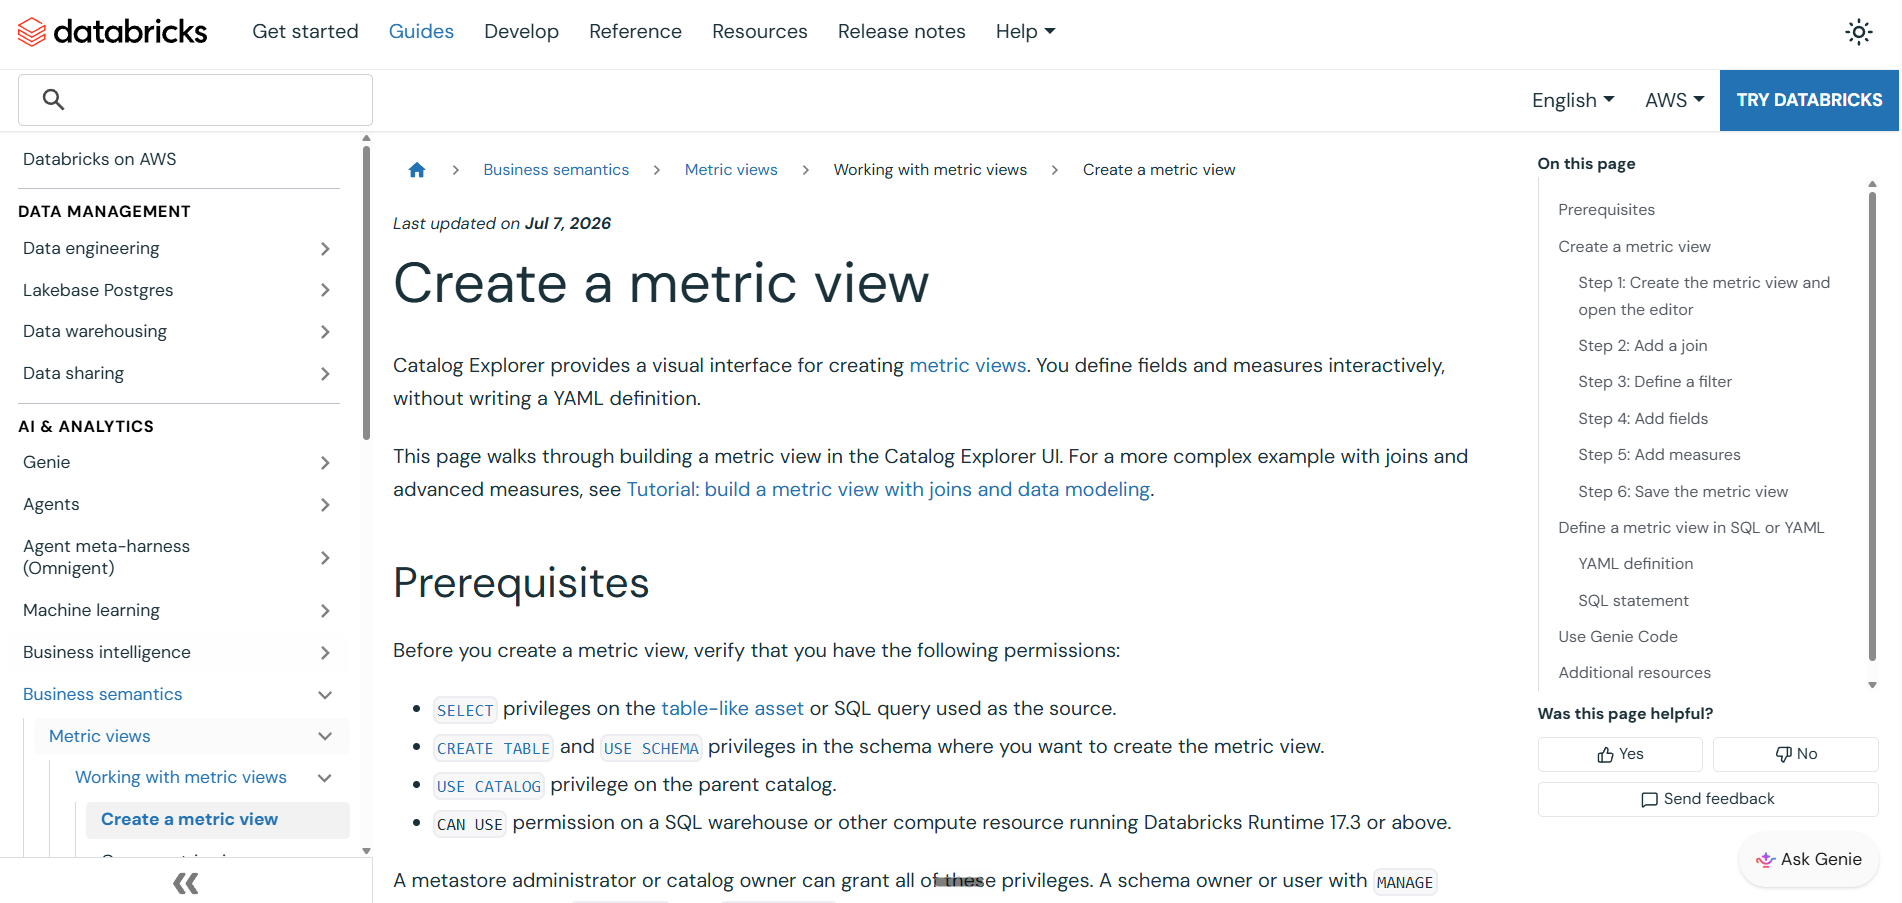Open the Help dropdown
The width and height of the screenshot is (1902, 903).
coord(1025,32)
